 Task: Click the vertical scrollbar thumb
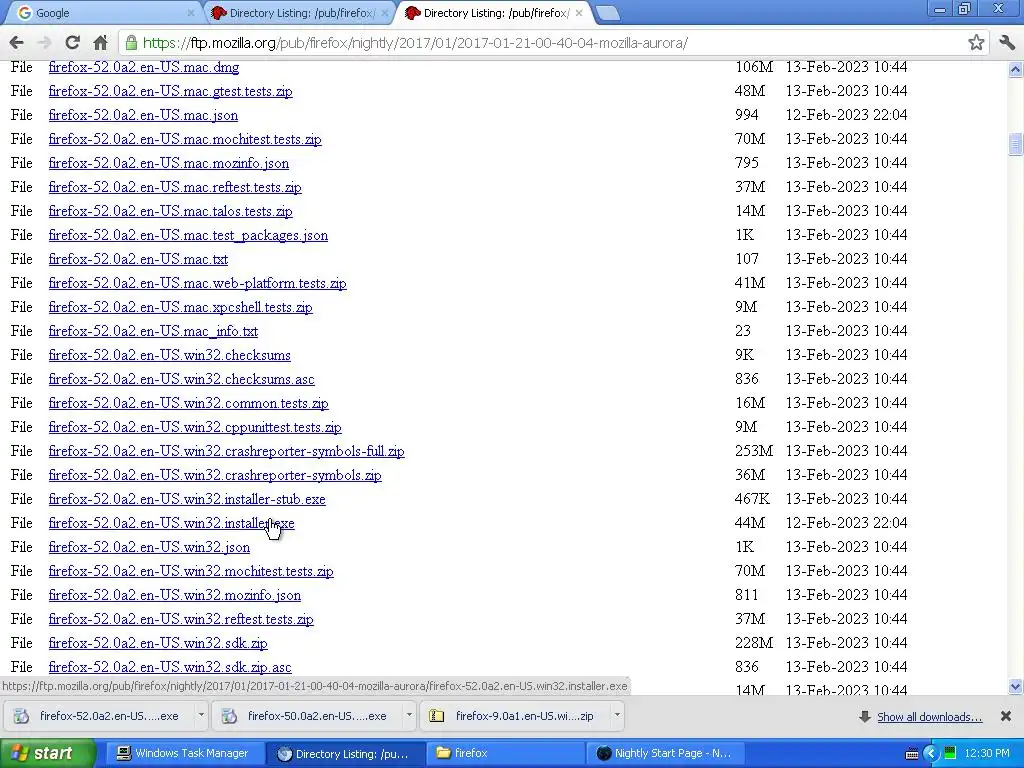1015,144
